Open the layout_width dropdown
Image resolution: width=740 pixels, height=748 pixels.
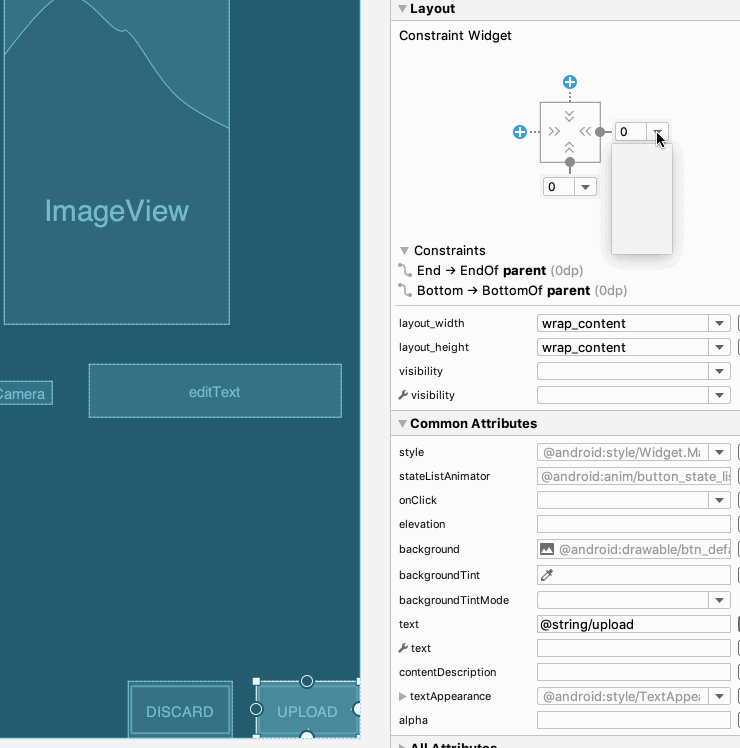(718, 323)
